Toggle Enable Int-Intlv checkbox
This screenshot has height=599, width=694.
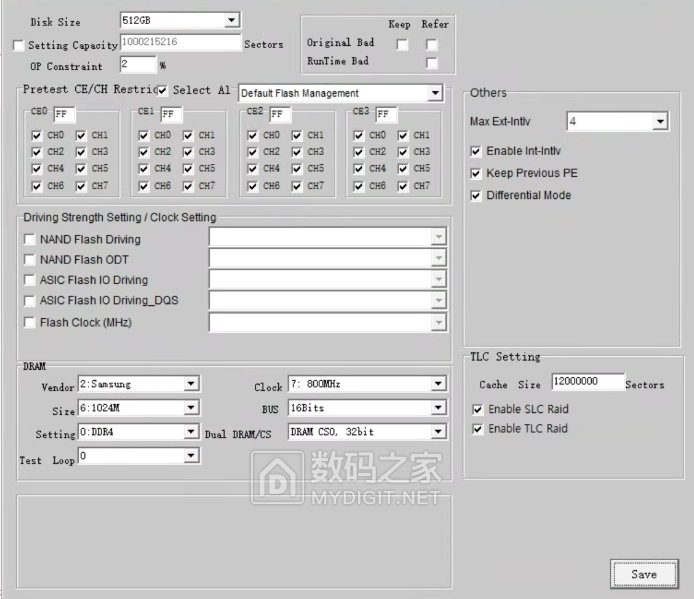pos(476,151)
